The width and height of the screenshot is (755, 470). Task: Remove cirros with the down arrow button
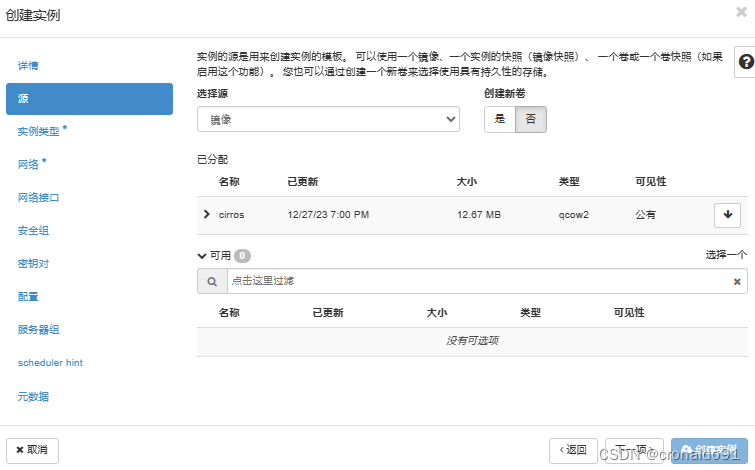click(x=727, y=215)
